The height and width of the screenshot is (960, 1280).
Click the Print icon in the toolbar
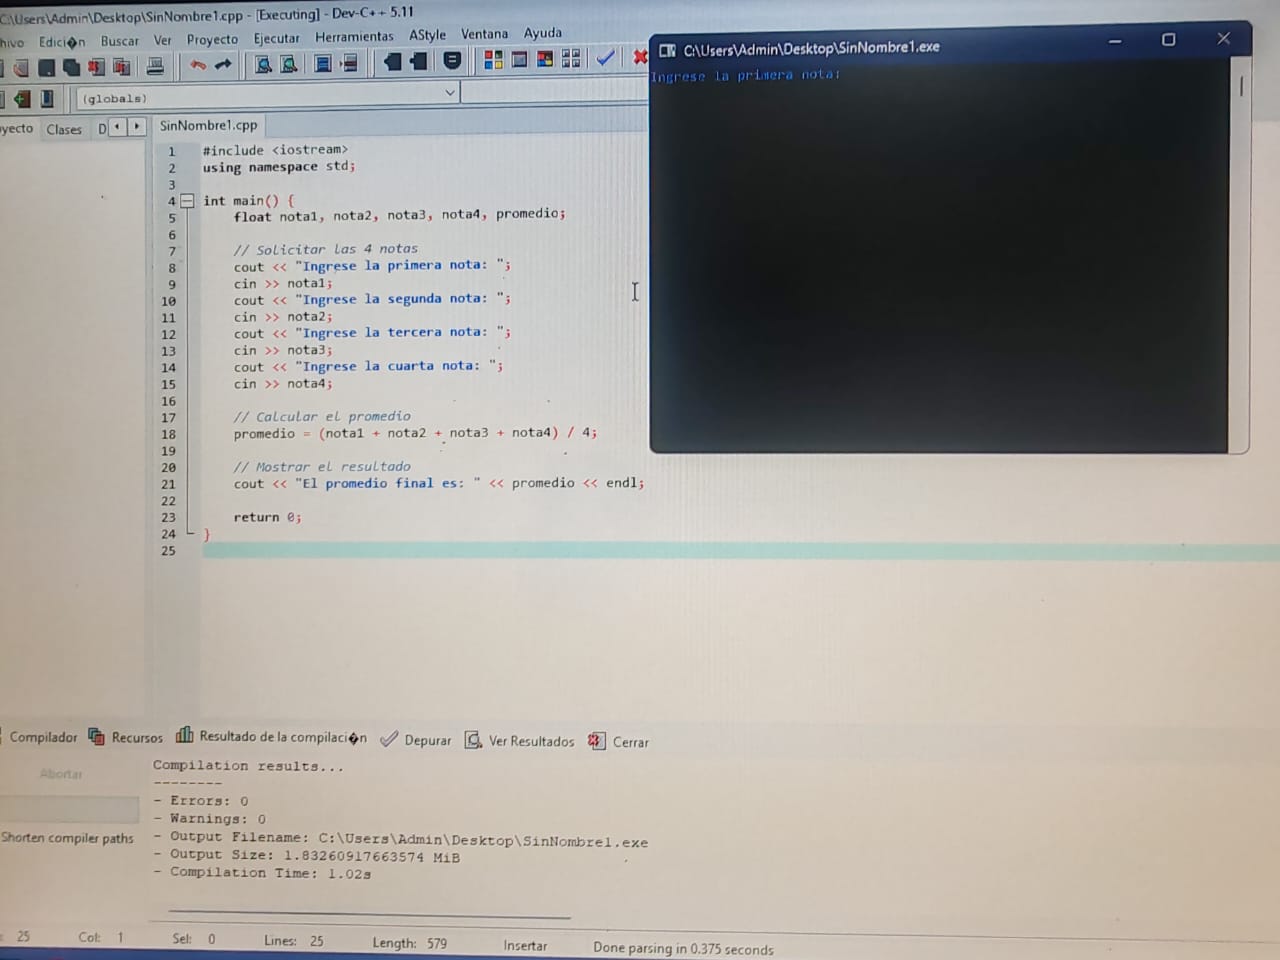click(155, 67)
